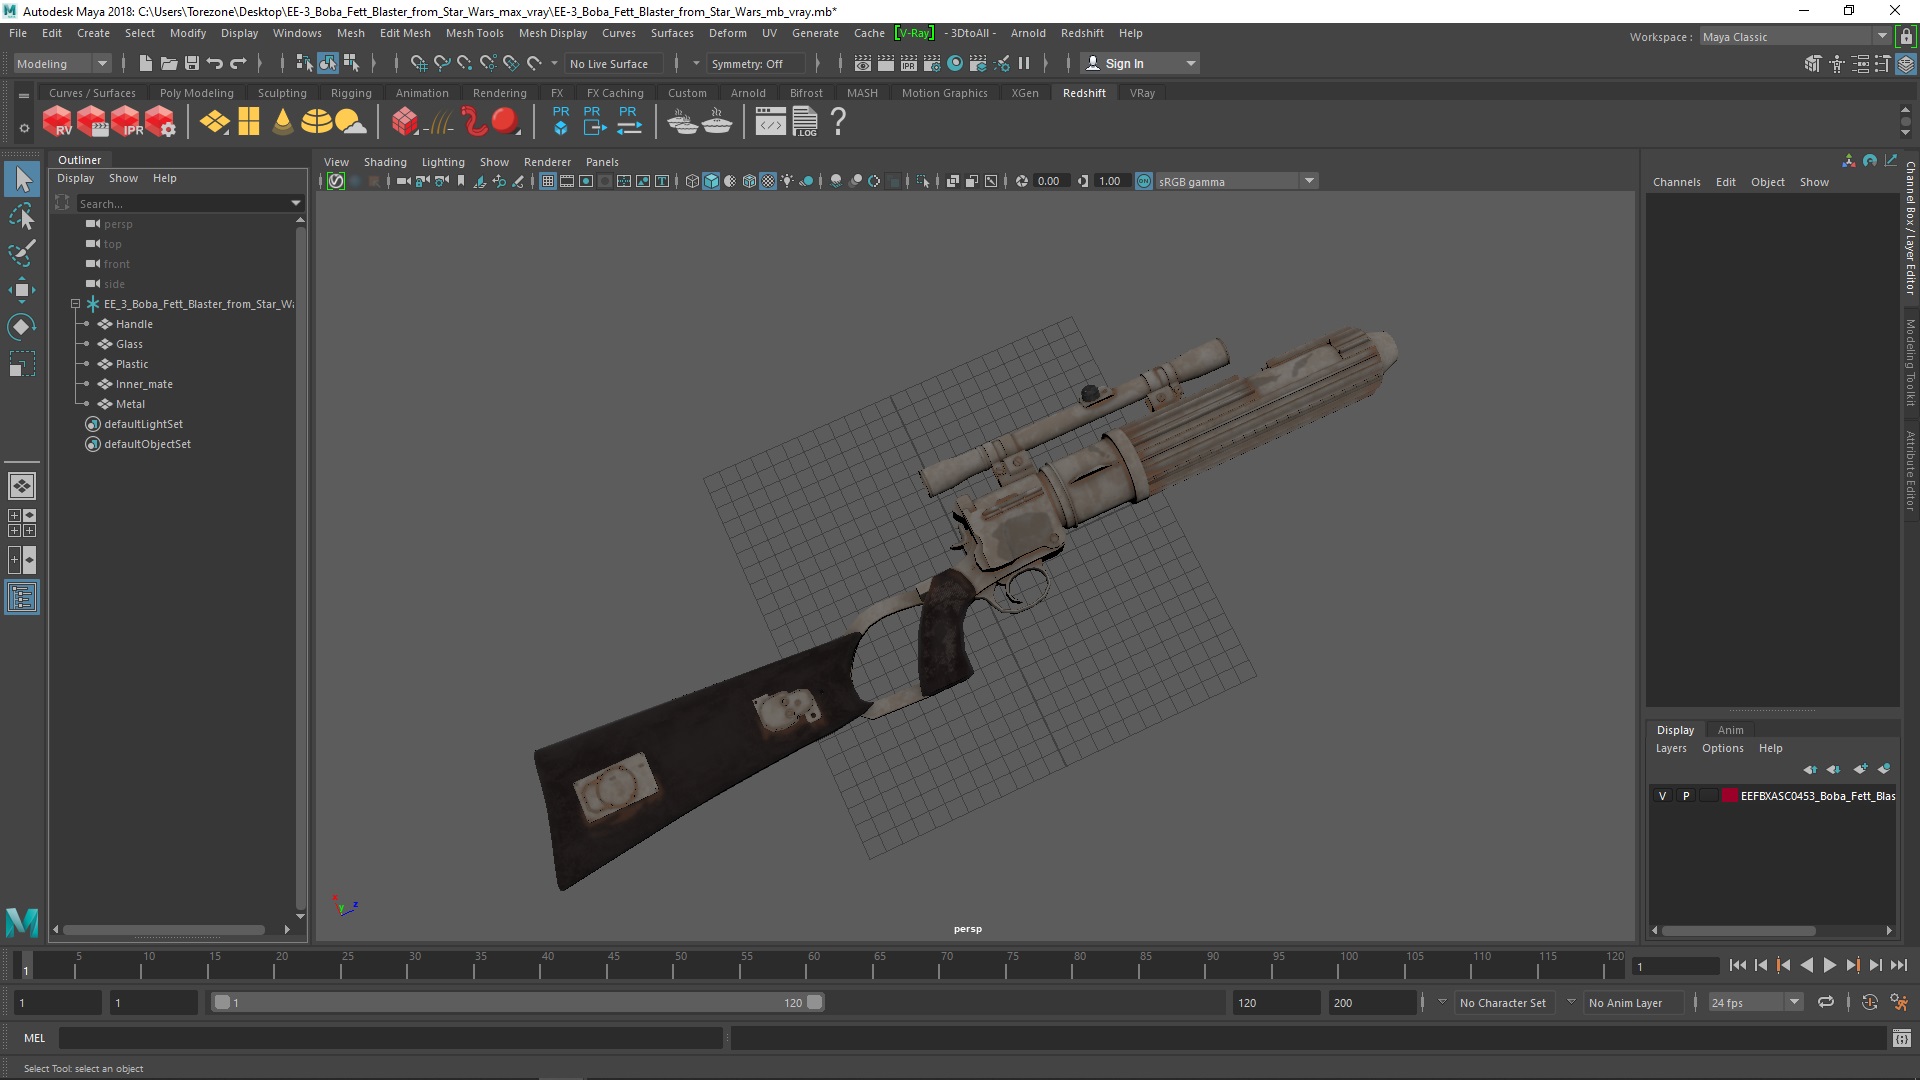This screenshot has height=1080, width=1920.
Task: Open Channels menu in Channel Box
Action: [x=1676, y=182]
